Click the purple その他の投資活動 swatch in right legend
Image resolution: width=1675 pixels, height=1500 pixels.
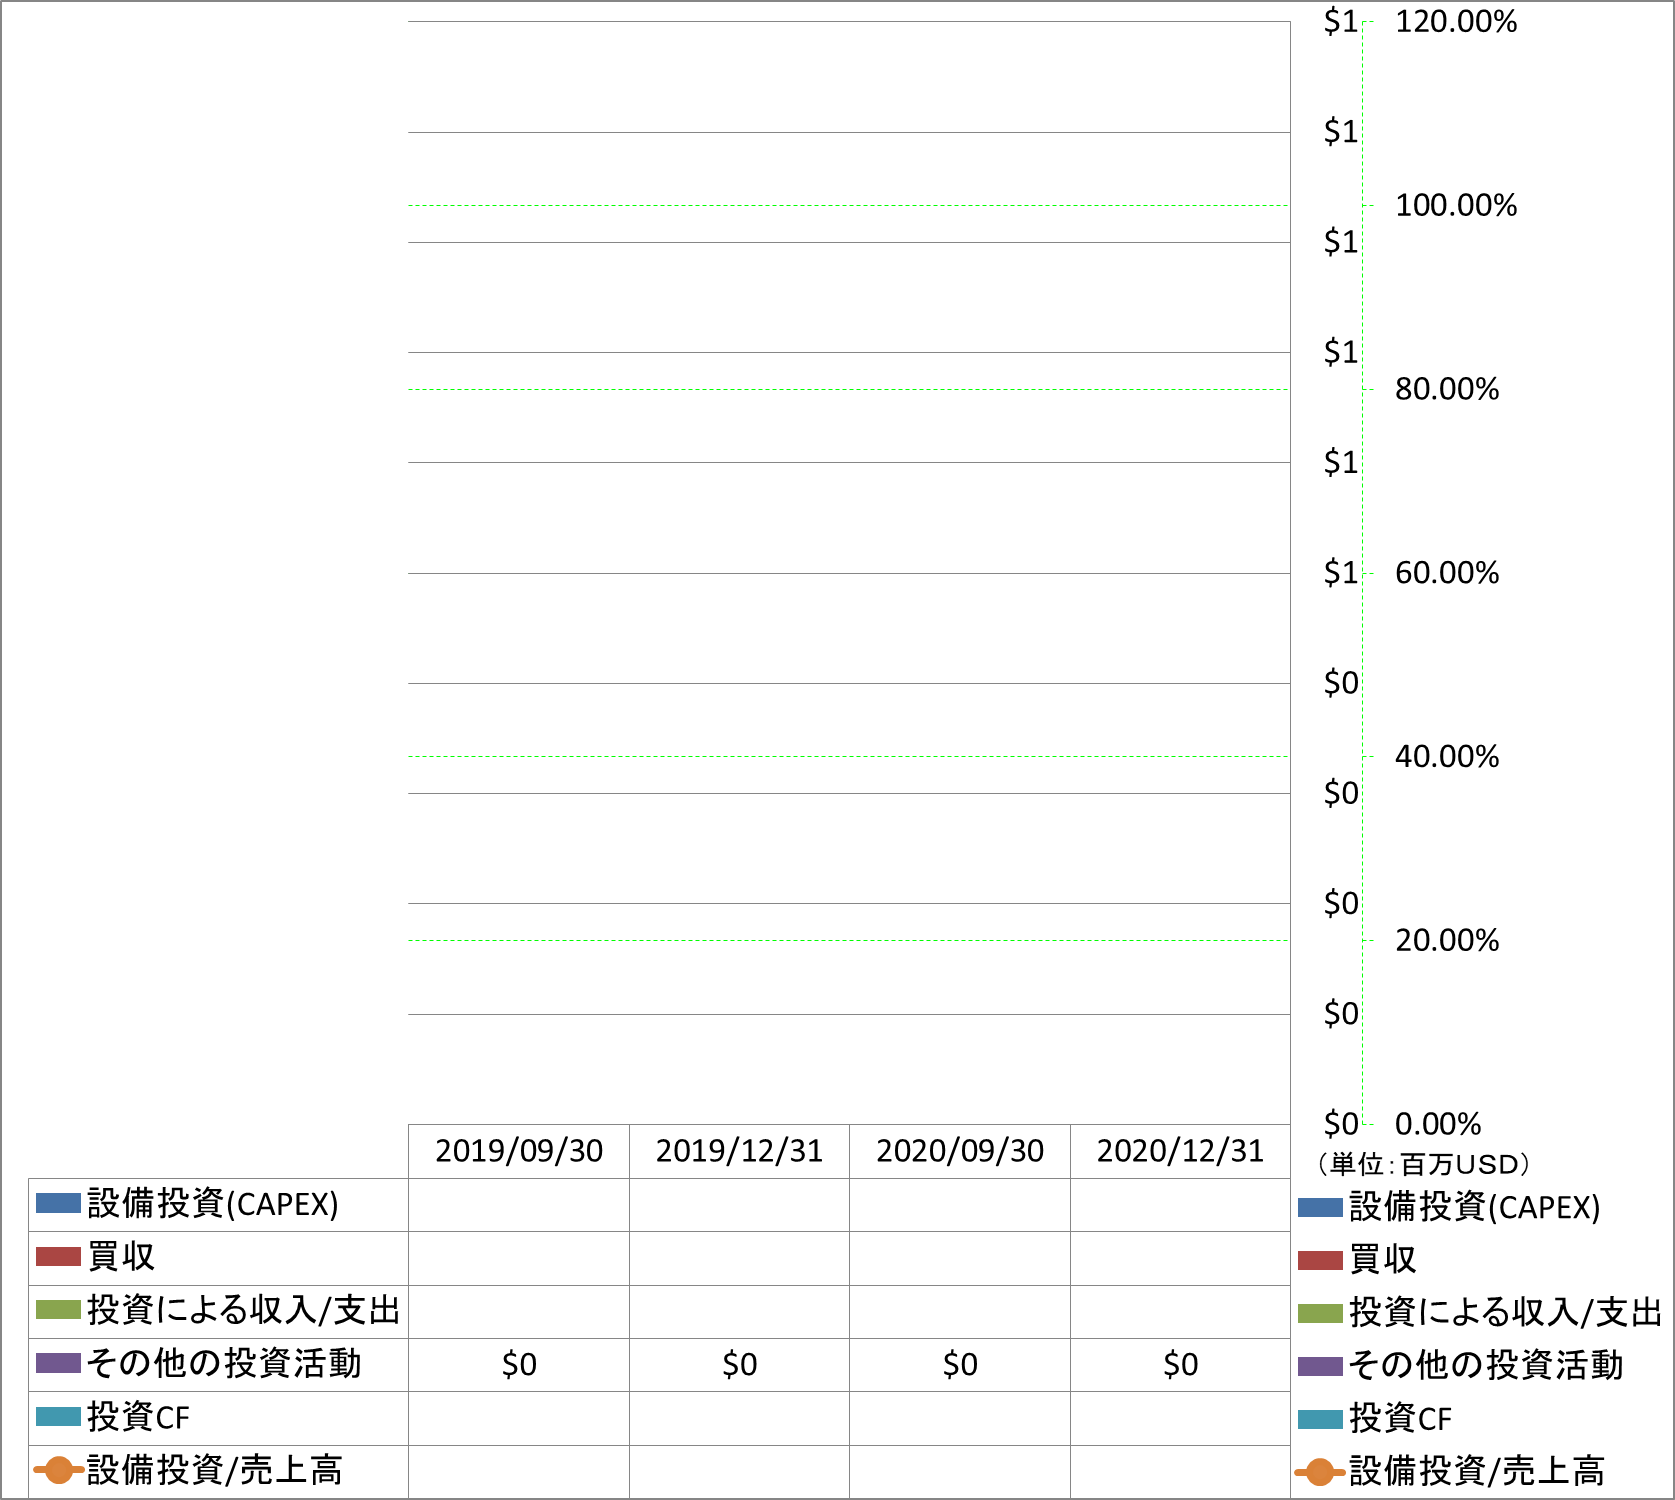tap(1320, 1366)
